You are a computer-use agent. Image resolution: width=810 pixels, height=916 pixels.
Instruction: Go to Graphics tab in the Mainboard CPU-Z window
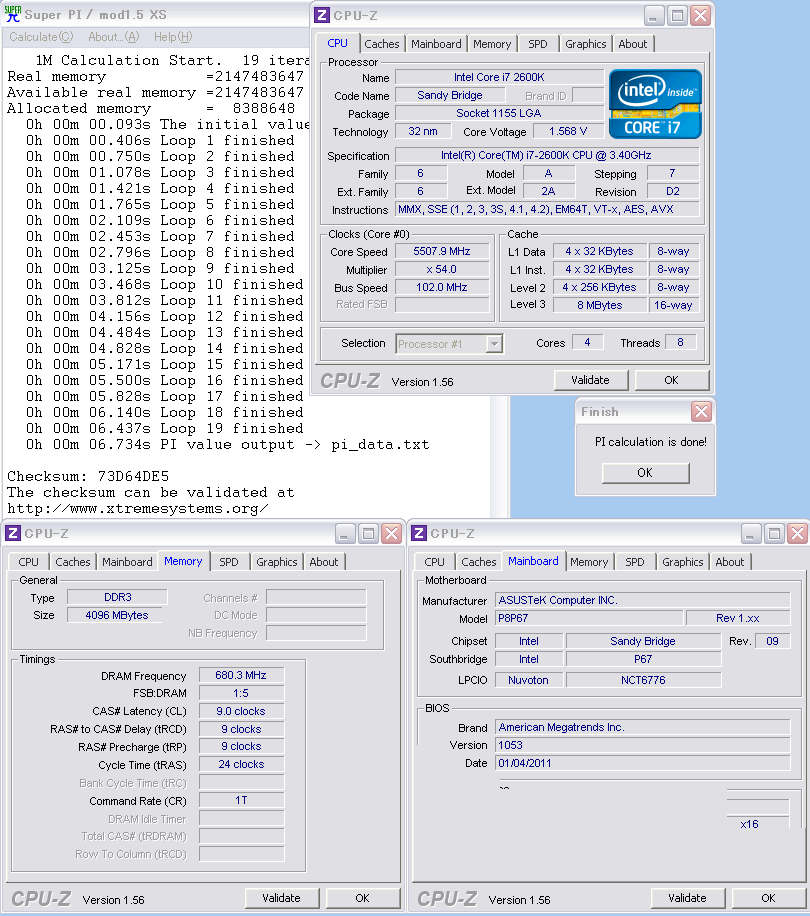coord(683,562)
